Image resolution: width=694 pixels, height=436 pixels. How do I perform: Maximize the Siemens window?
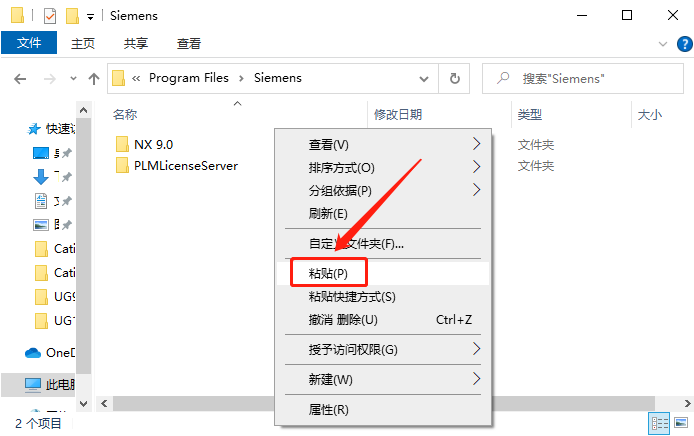pyautogui.click(x=627, y=16)
